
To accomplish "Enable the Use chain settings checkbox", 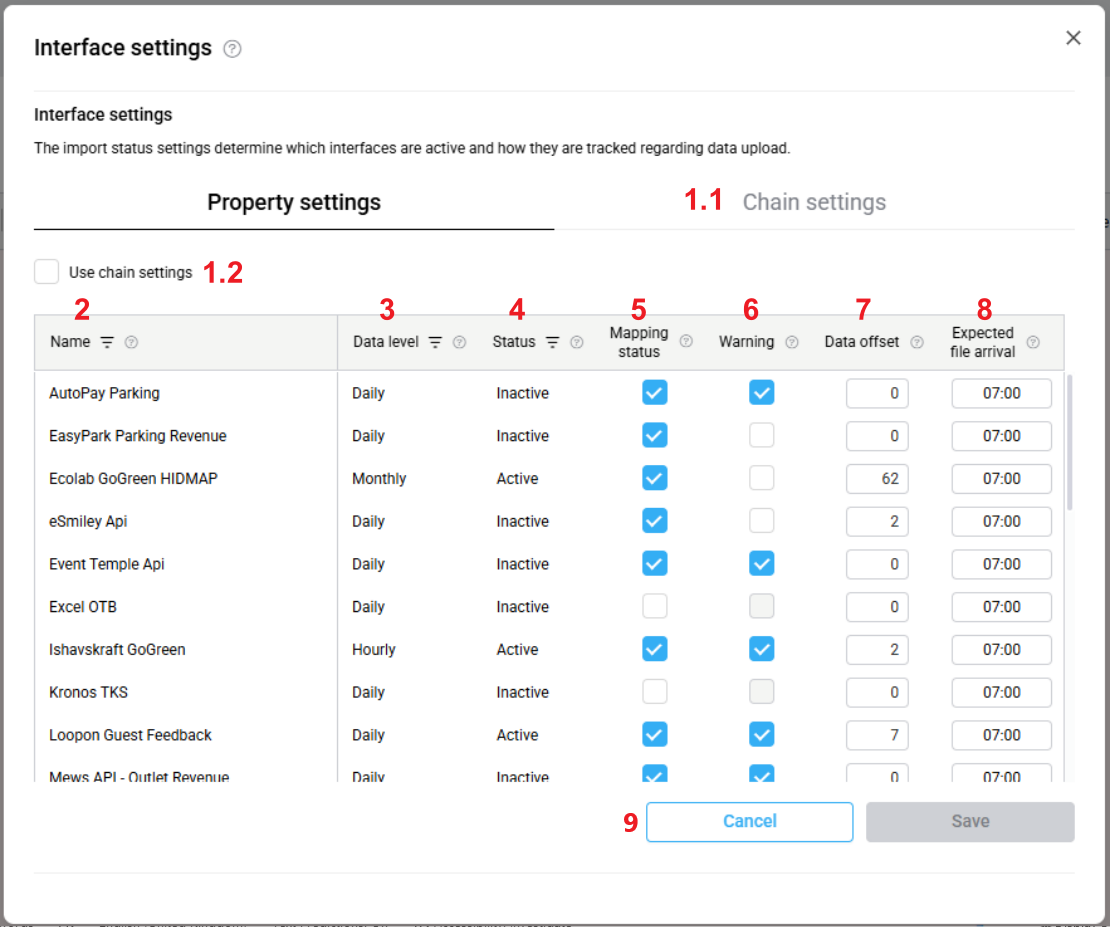I will coord(47,272).
